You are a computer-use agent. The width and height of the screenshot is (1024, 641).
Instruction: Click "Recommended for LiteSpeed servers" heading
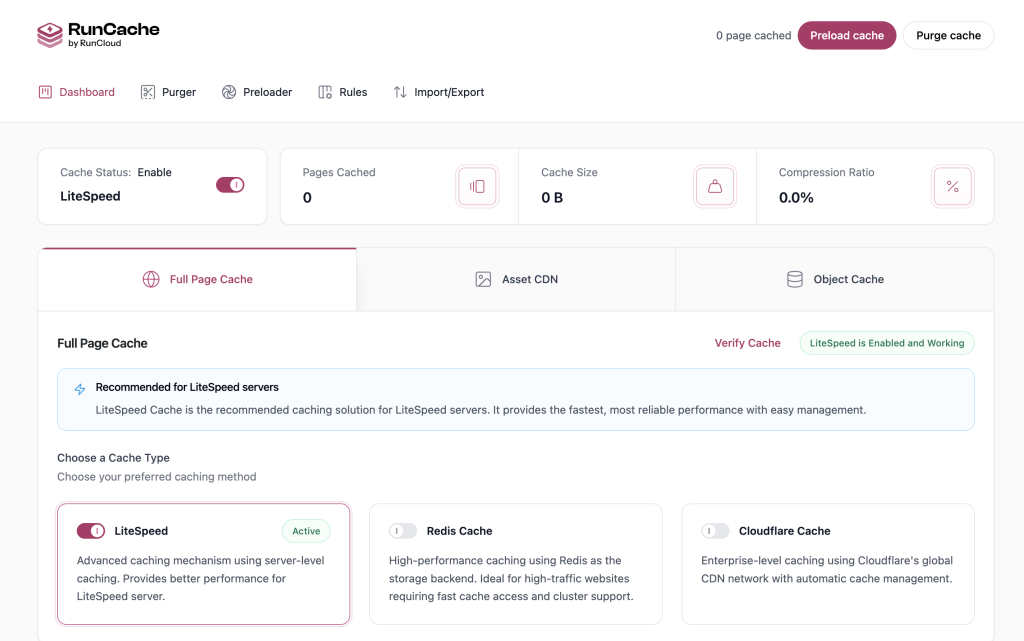[x=187, y=387]
